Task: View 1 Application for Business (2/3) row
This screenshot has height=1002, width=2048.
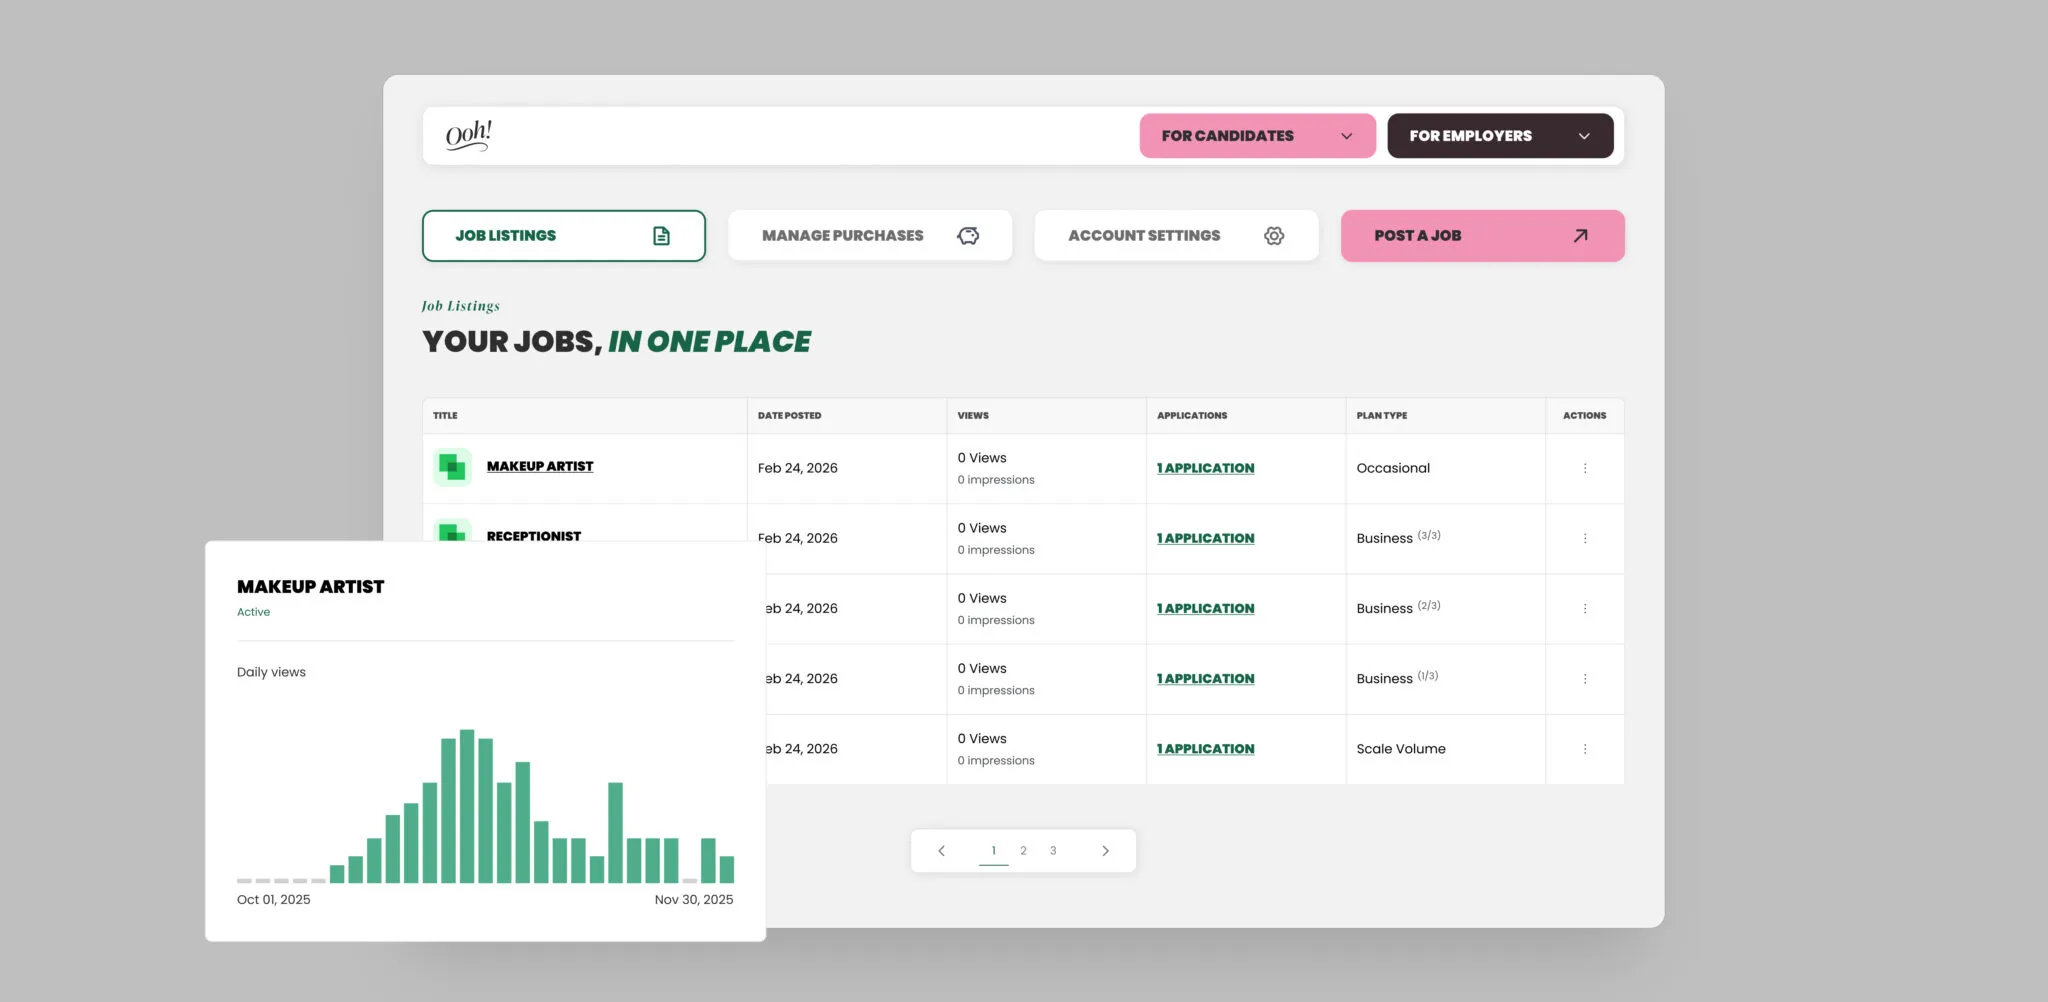Action: pyautogui.click(x=1205, y=608)
